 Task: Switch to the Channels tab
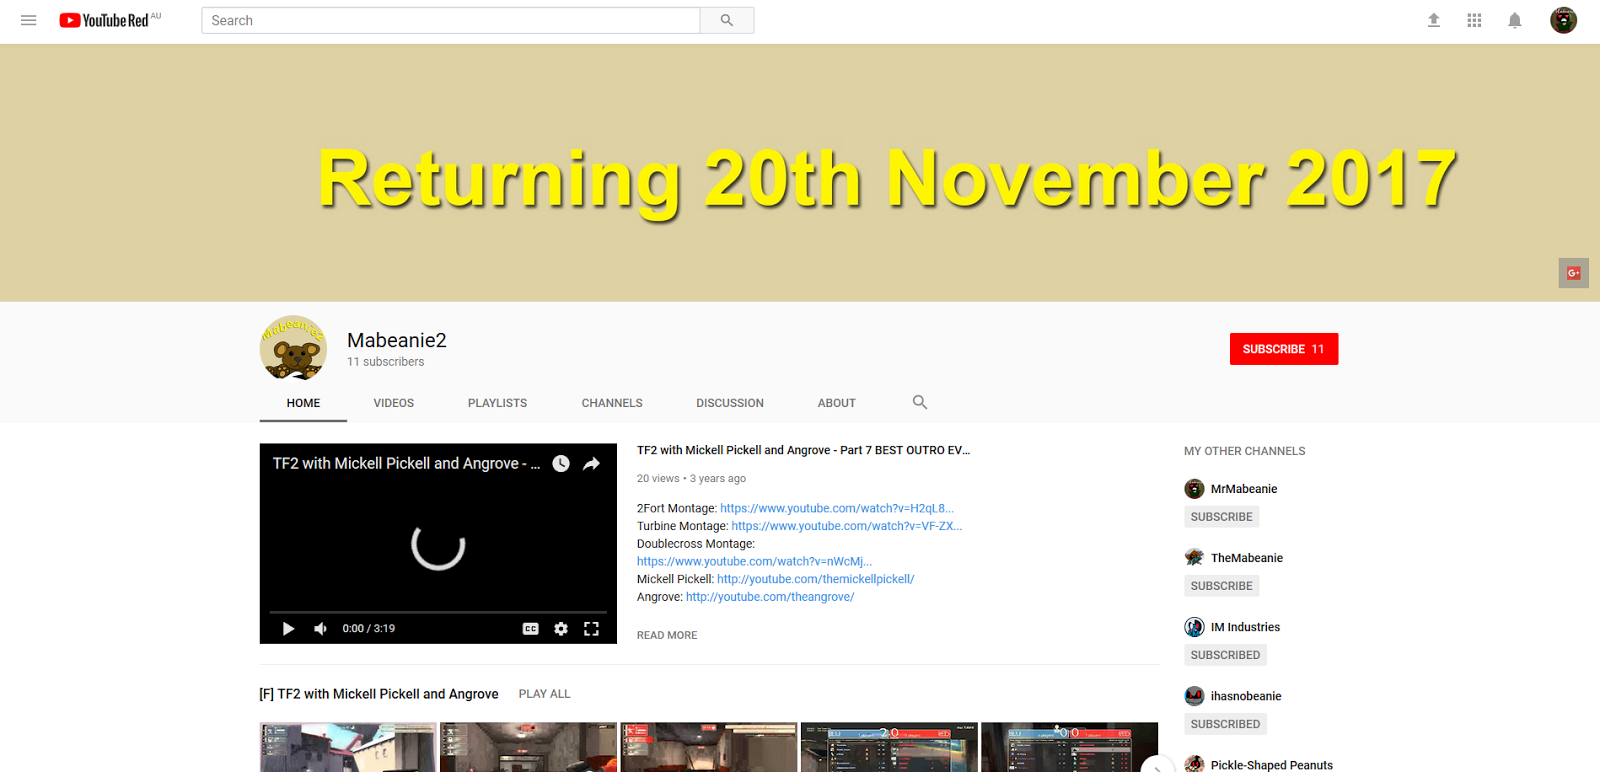click(x=612, y=403)
